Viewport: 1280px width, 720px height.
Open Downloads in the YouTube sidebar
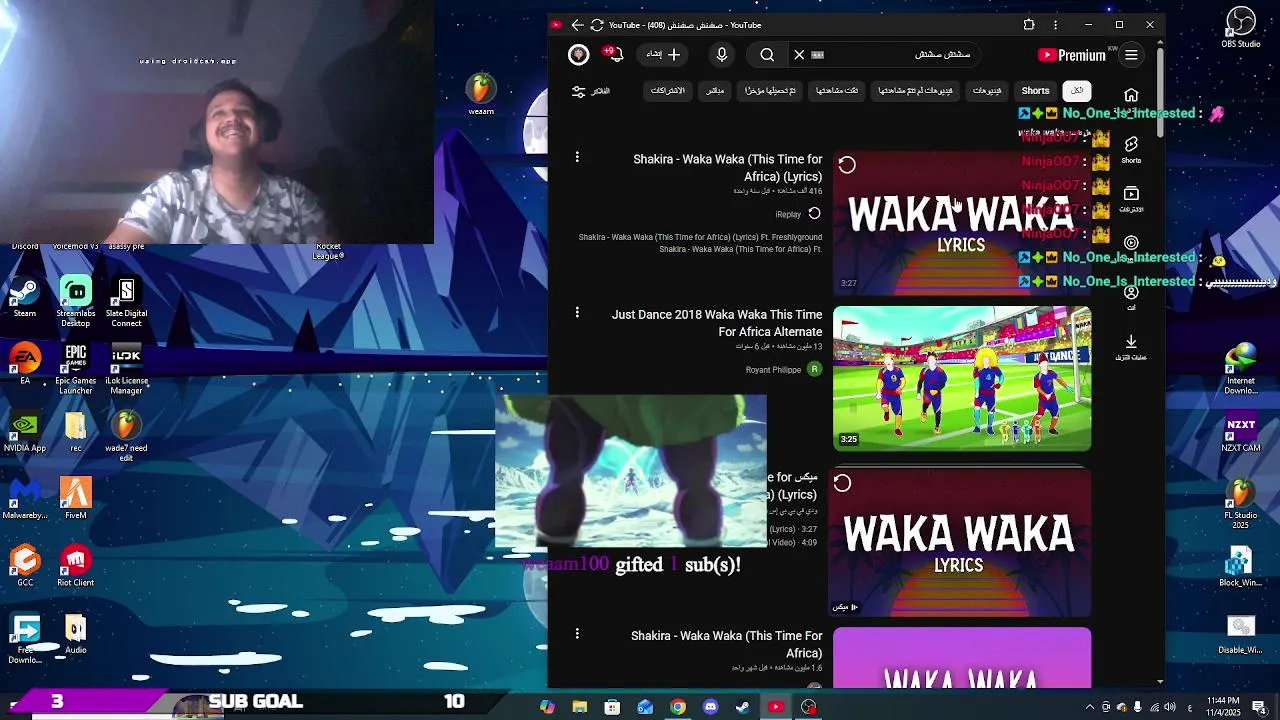[1131, 347]
